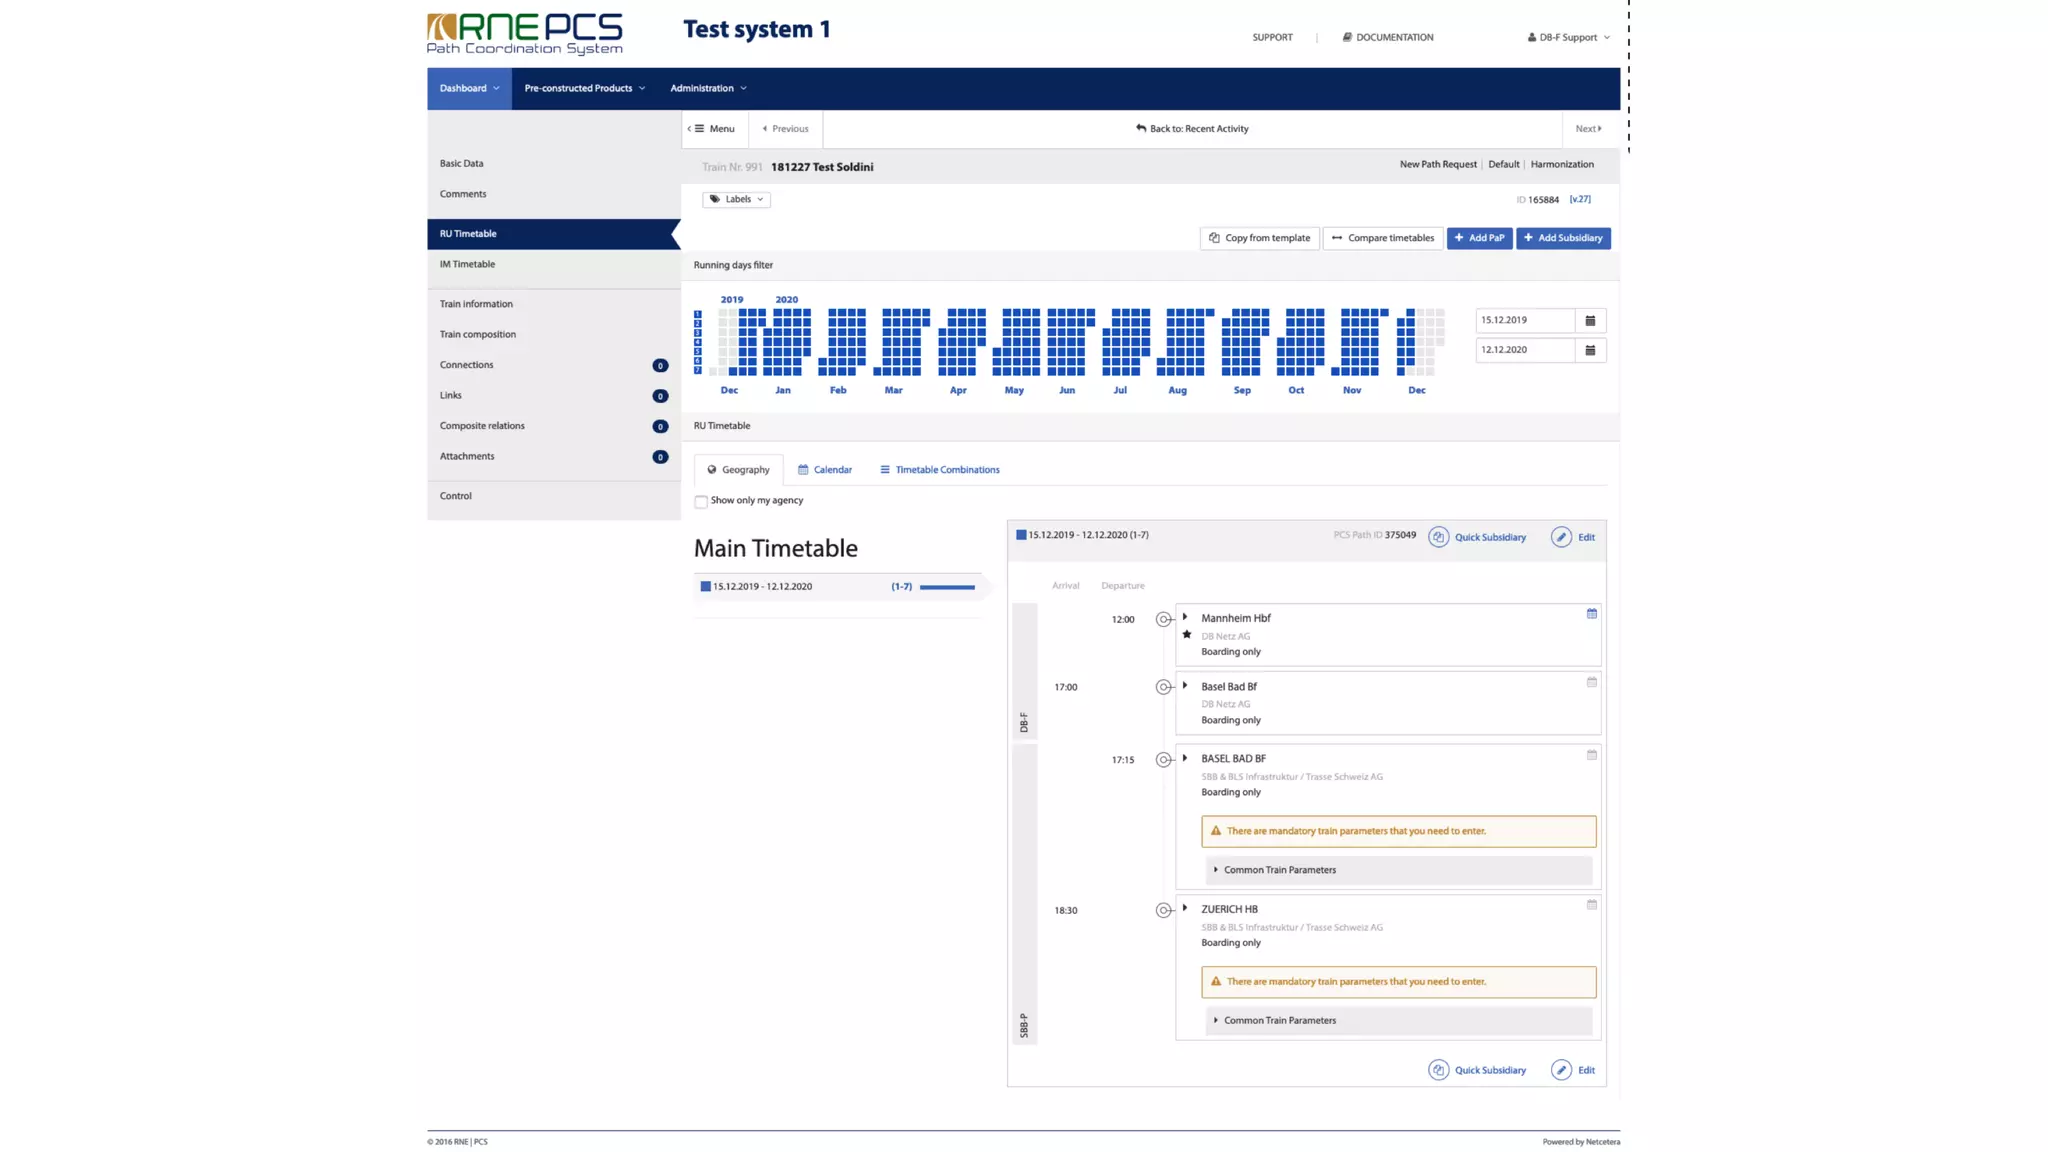Image resolution: width=2048 pixels, height=1152 pixels.
Task: Expand Common Train Parameters under BASEL BAD BF
Action: [x=1279, y=870]
